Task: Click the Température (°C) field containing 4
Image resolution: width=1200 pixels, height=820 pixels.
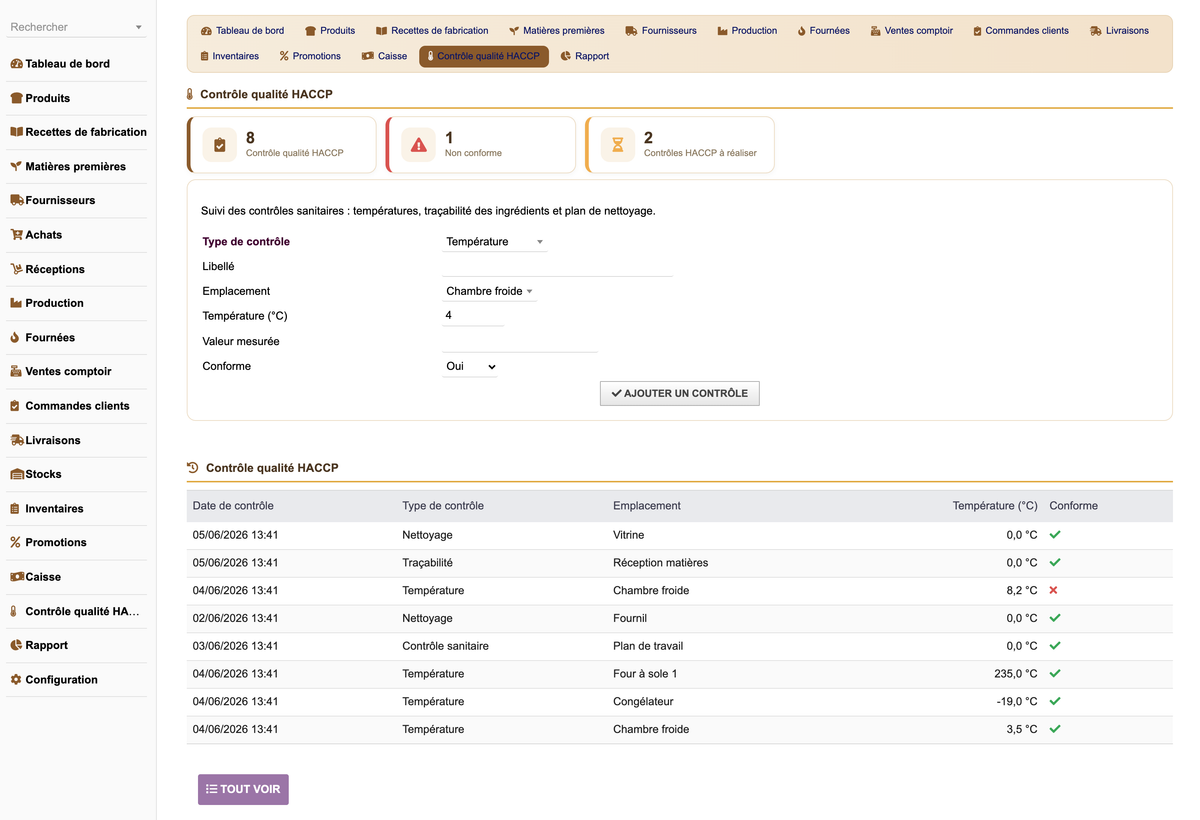Action: 473,316
